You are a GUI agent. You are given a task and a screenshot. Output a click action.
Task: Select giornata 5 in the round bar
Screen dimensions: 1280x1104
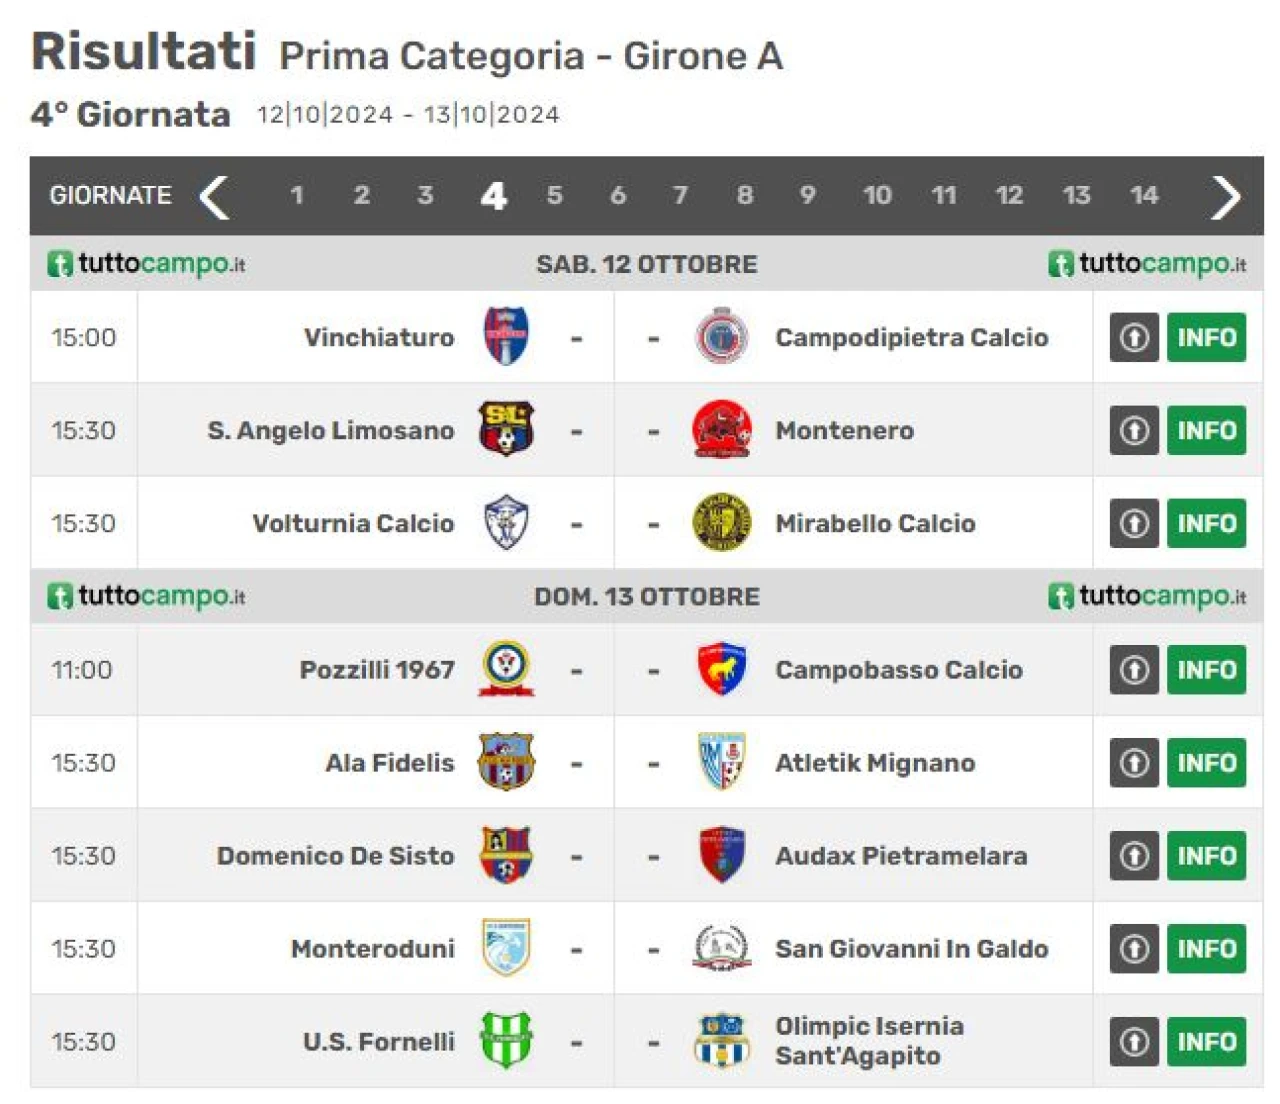[554, 195]
